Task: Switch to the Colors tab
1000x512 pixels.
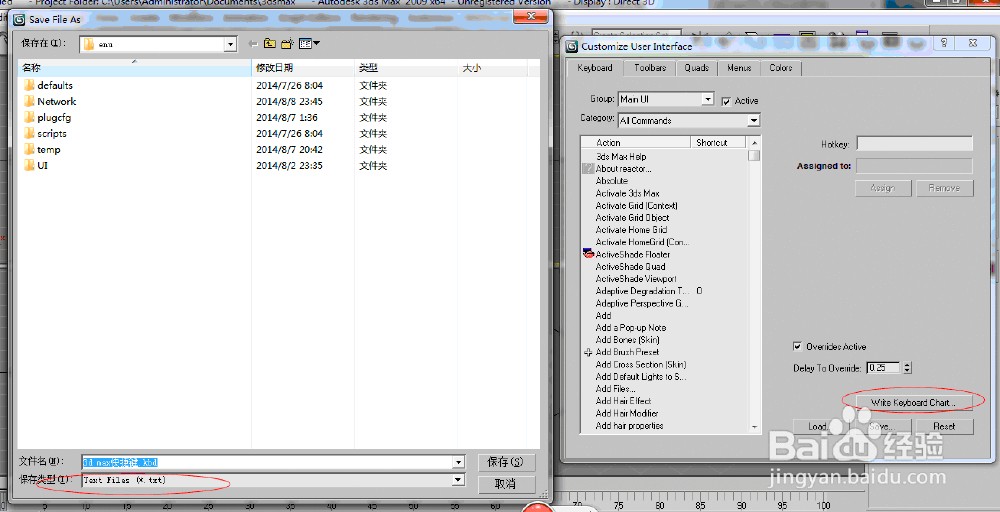Action: pyautogui.click(x=781, y=68)
